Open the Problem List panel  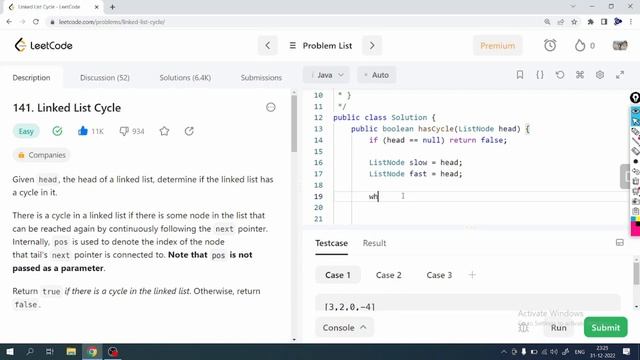320,45
